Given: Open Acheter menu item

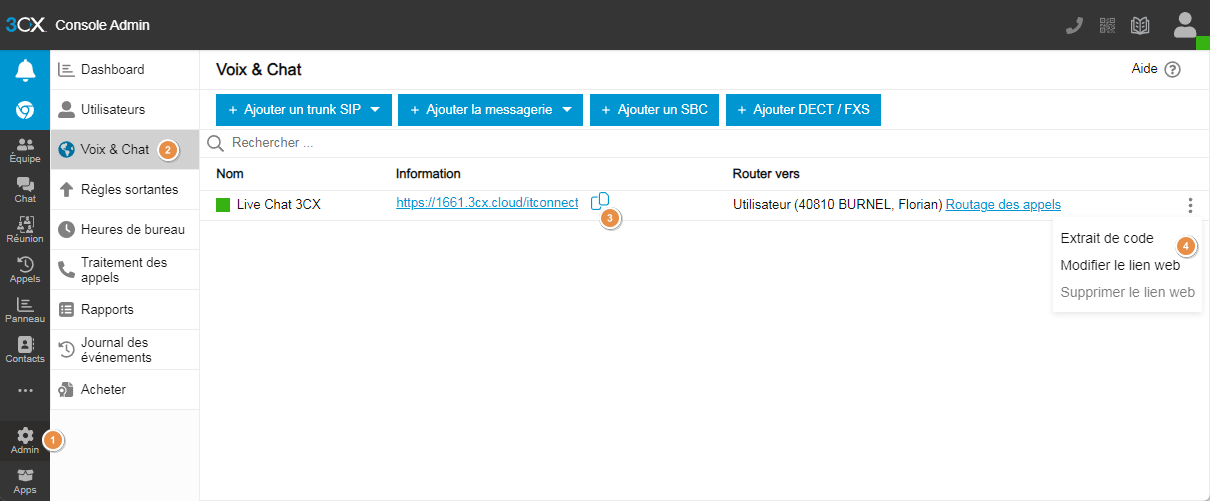Looking at the screenshot, I should coord(125,389).
